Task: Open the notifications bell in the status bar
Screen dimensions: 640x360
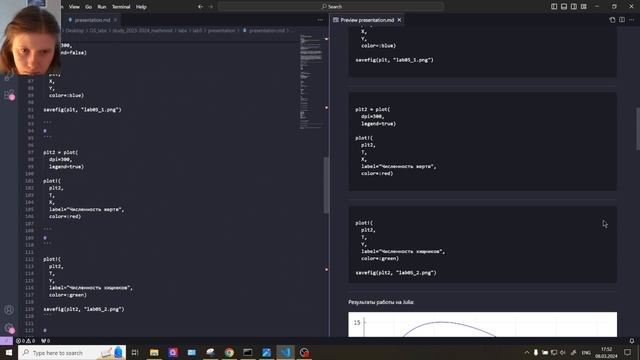Action: point(631,340)
